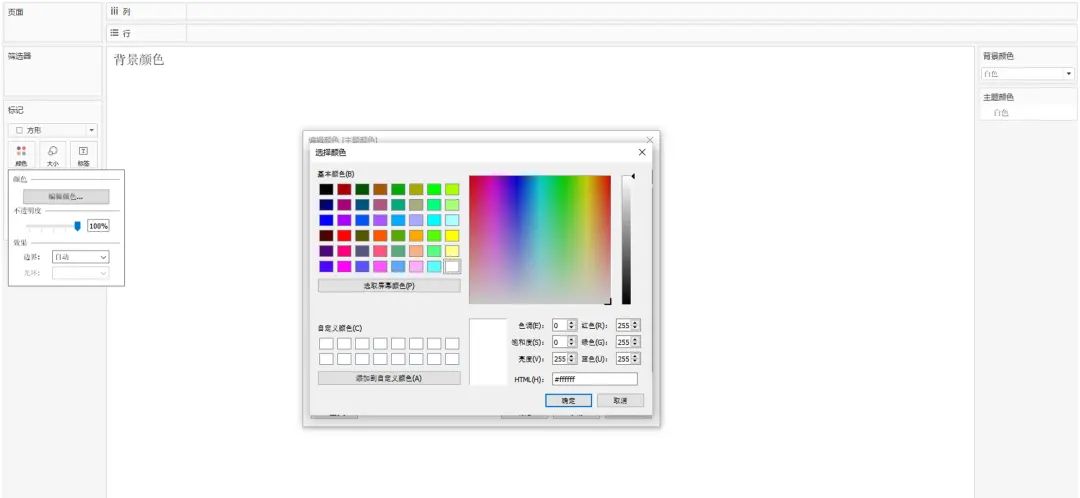Click the large white color preview box
Screen dimensions: 1080x498
[x=488, y=351]
